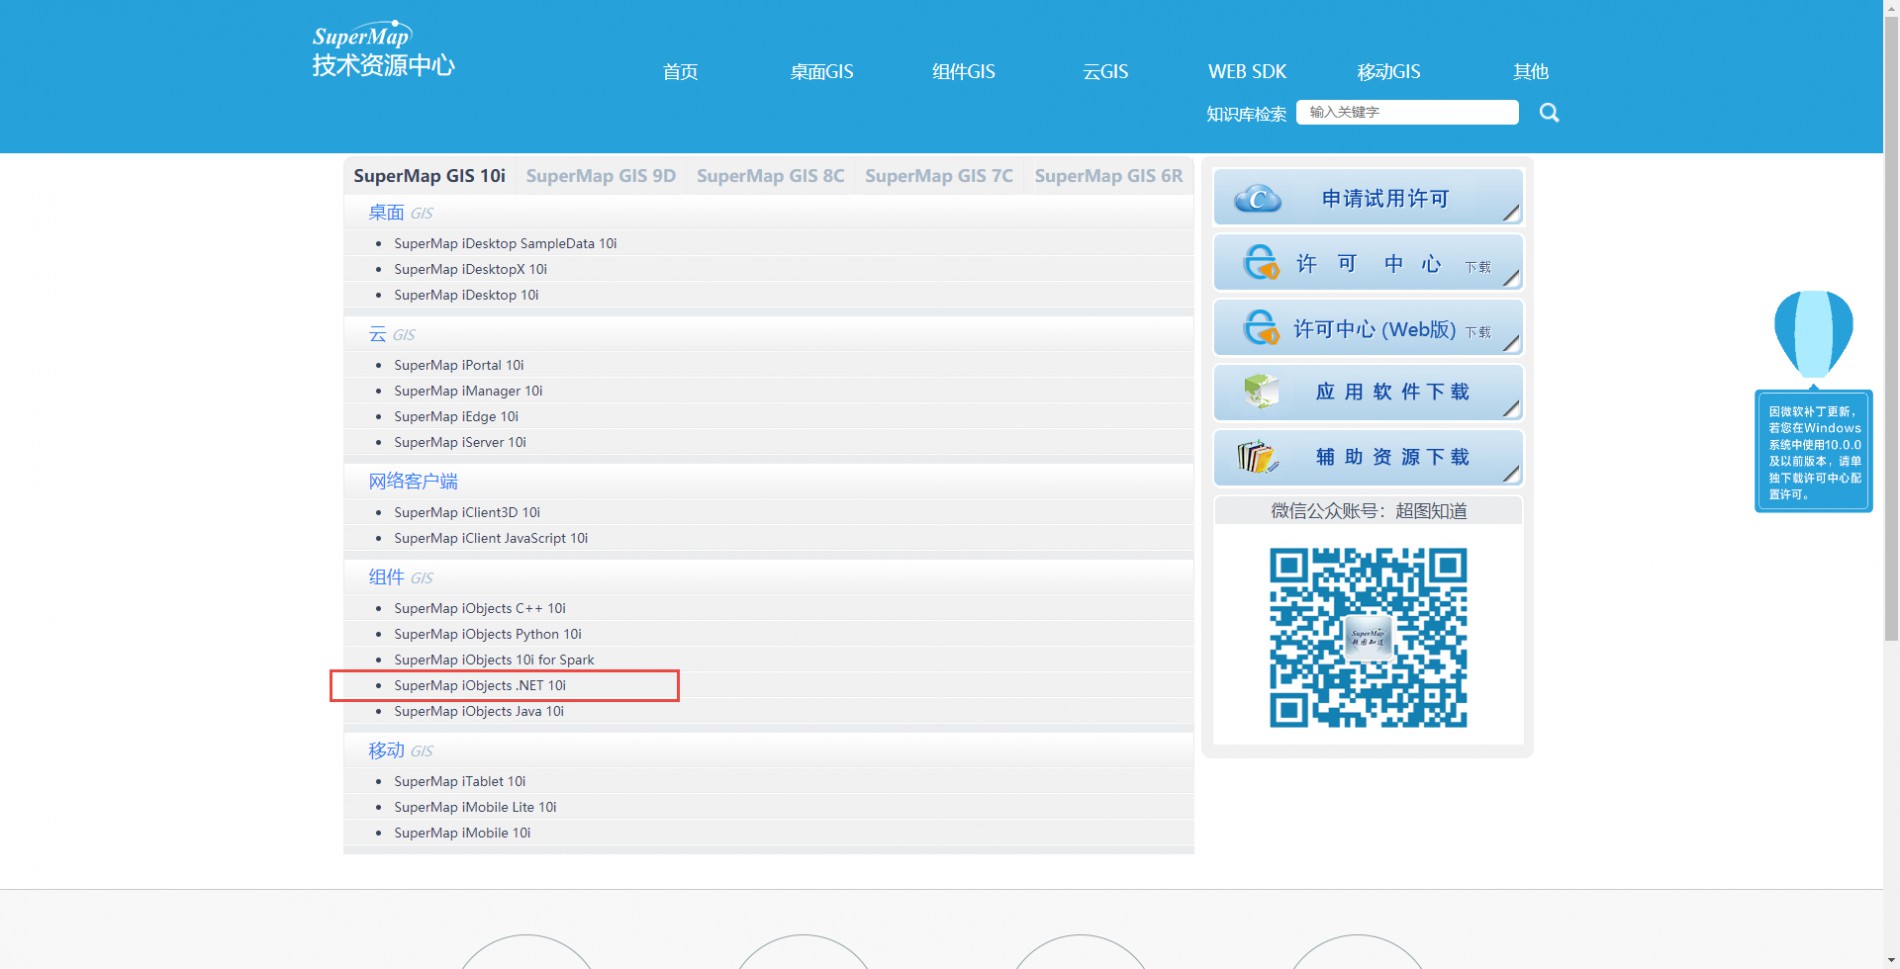Click the search magnifier icon
This screenshot has width=1900, height=969.
[1549, 113]
